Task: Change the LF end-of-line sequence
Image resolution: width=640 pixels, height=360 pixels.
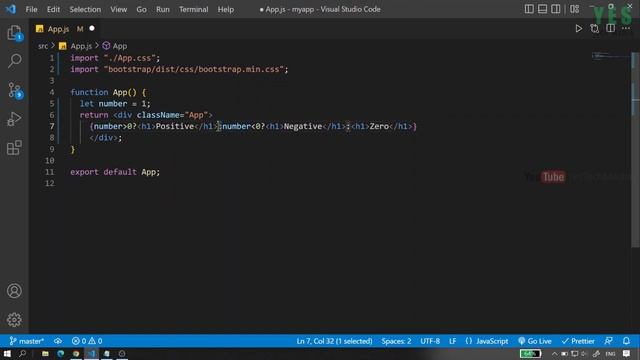Action: pyautogui.click(x=452, y=341)
